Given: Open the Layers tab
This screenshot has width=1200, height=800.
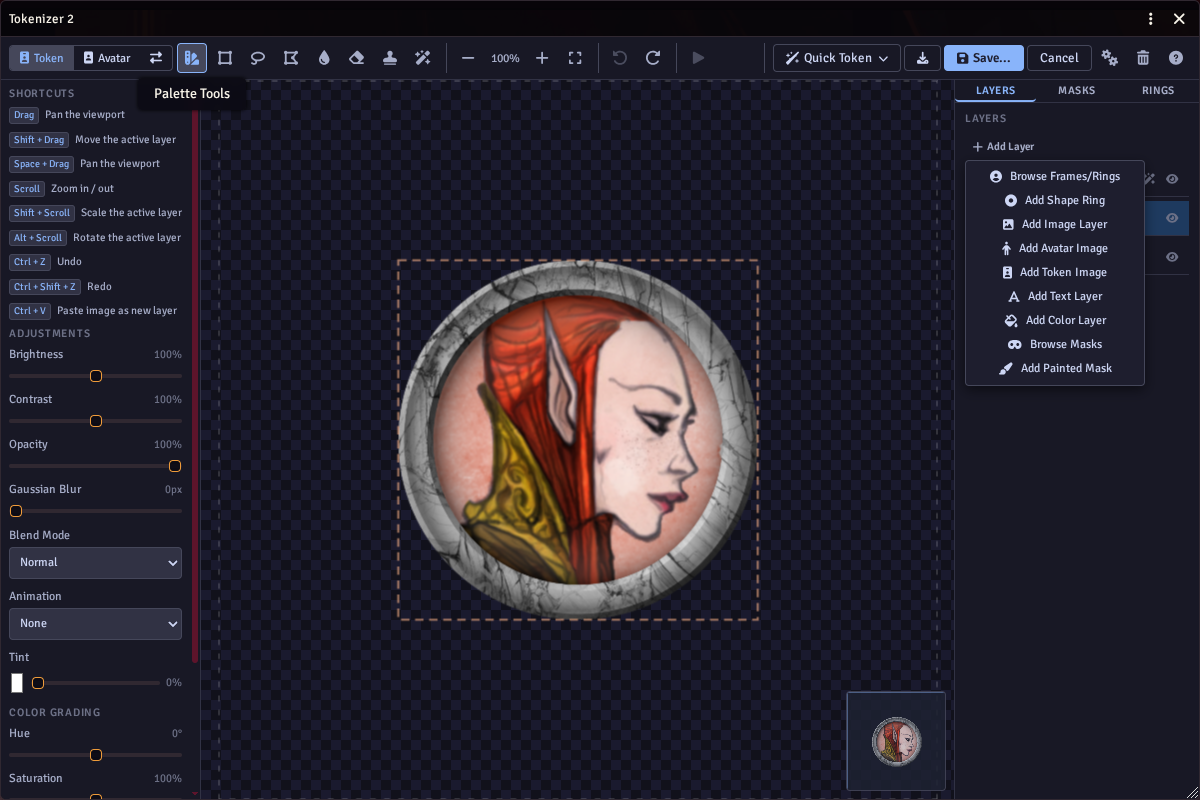Looking at the screenshot, I should [996, 90].
